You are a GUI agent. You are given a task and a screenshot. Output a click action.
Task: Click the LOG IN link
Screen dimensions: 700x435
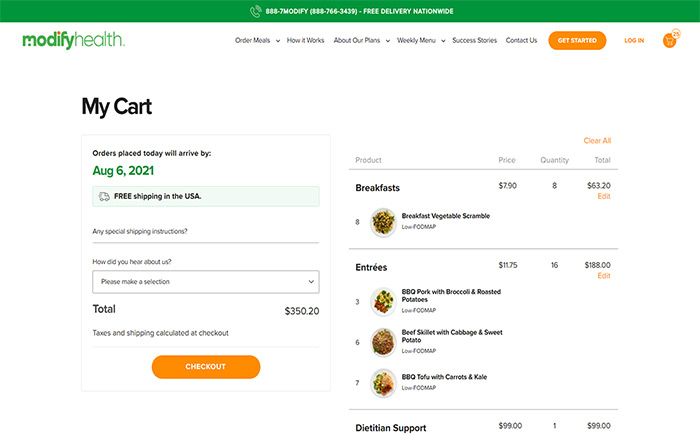634,40
